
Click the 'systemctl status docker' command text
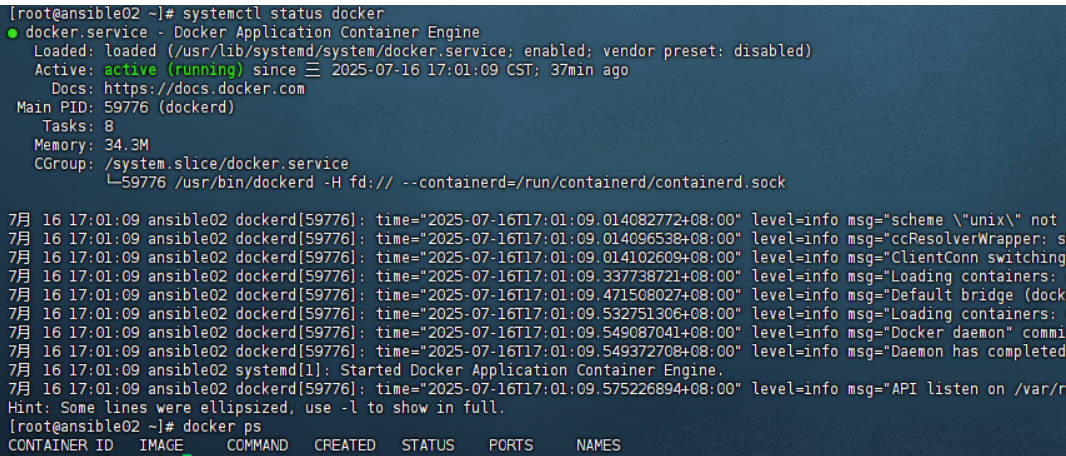click(x=283, y=14)
